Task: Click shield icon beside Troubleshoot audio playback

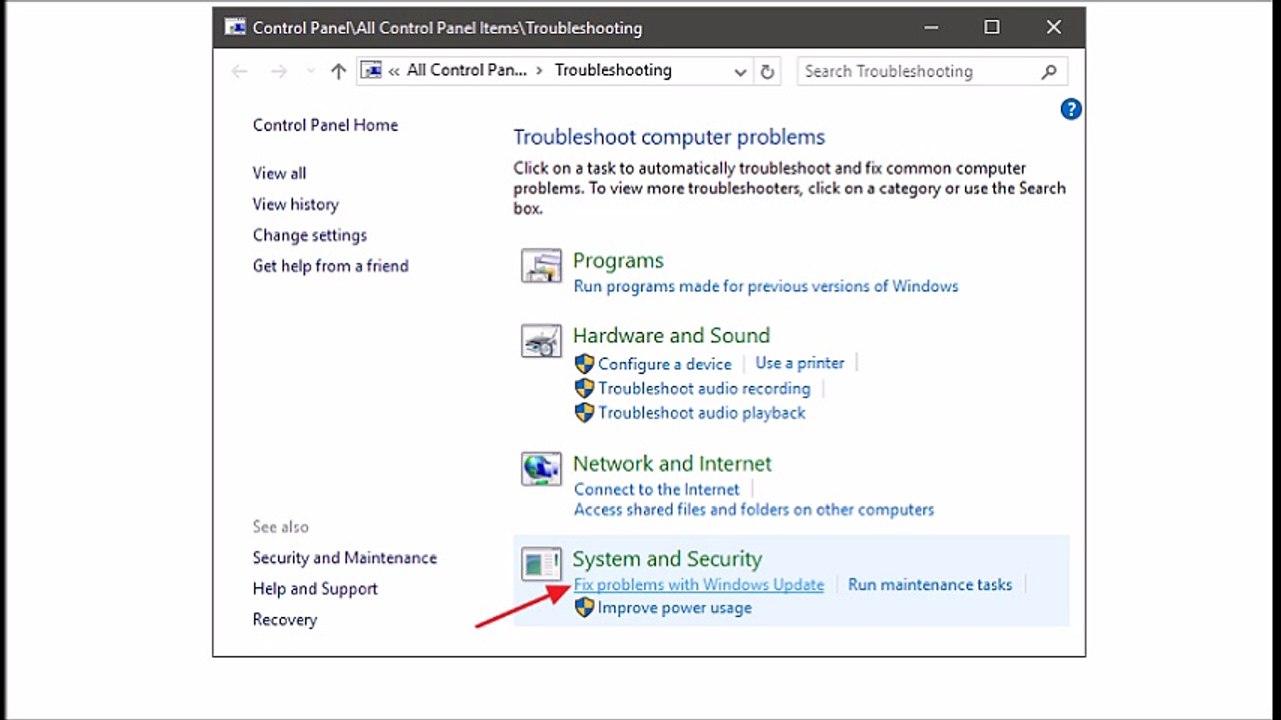Action: [584, 412]
